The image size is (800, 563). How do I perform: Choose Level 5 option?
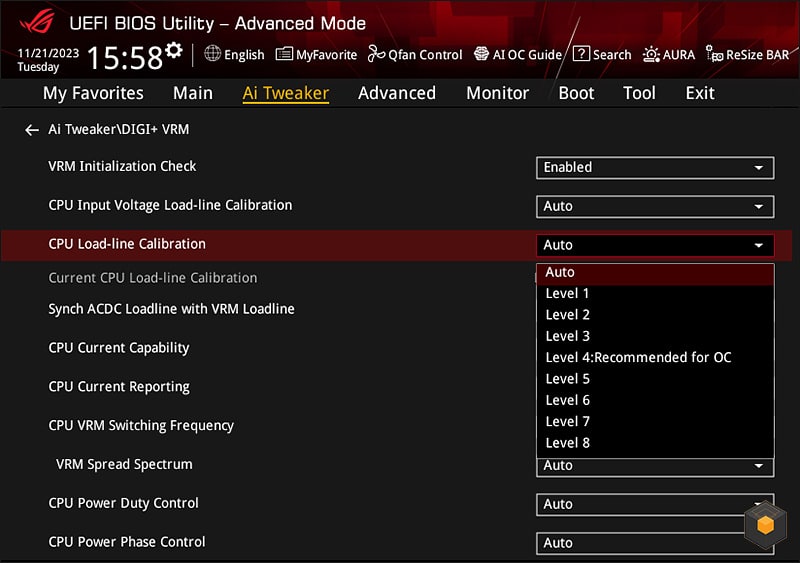pos(655,379)
